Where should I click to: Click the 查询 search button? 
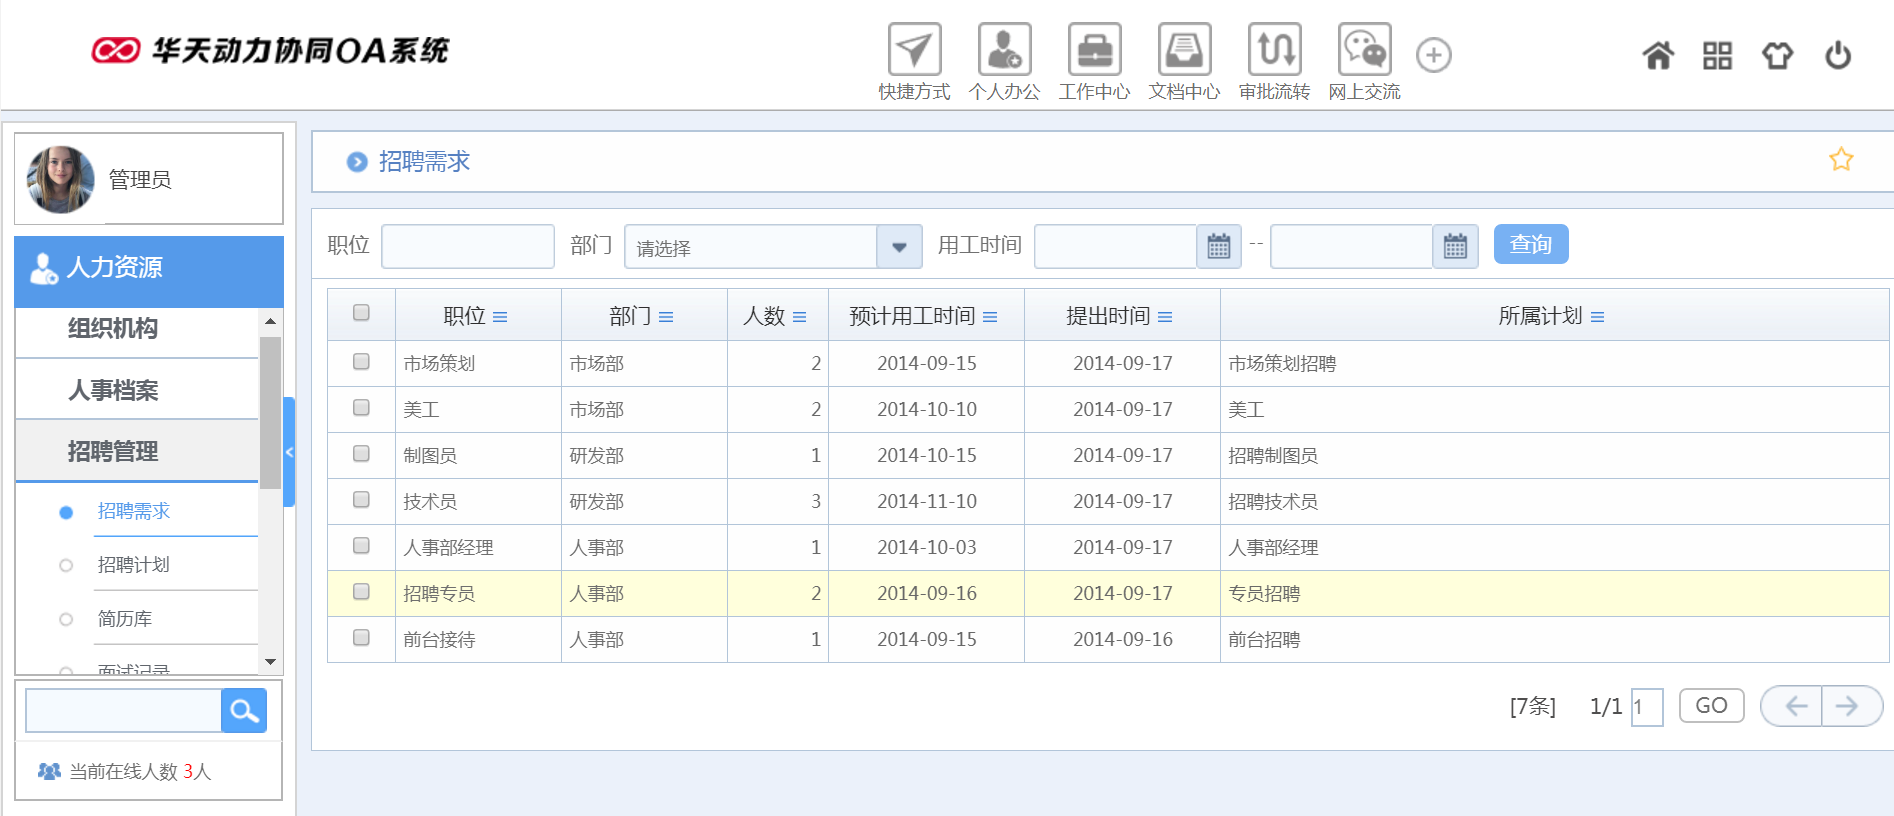(1530, 245)
